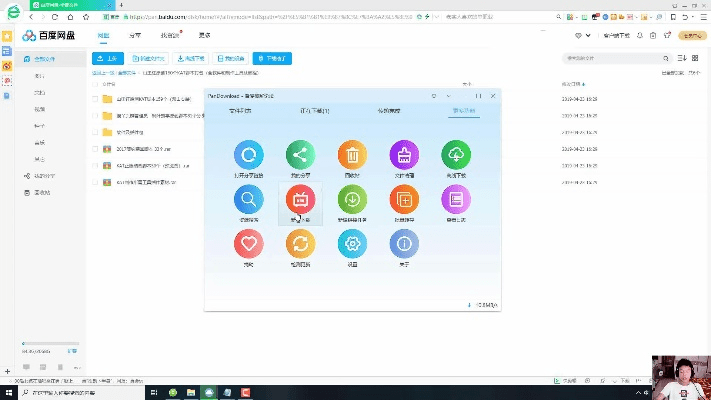
Task: Switch to the second PanDownload tab showing (1)
Action: [x=315, y=110]
